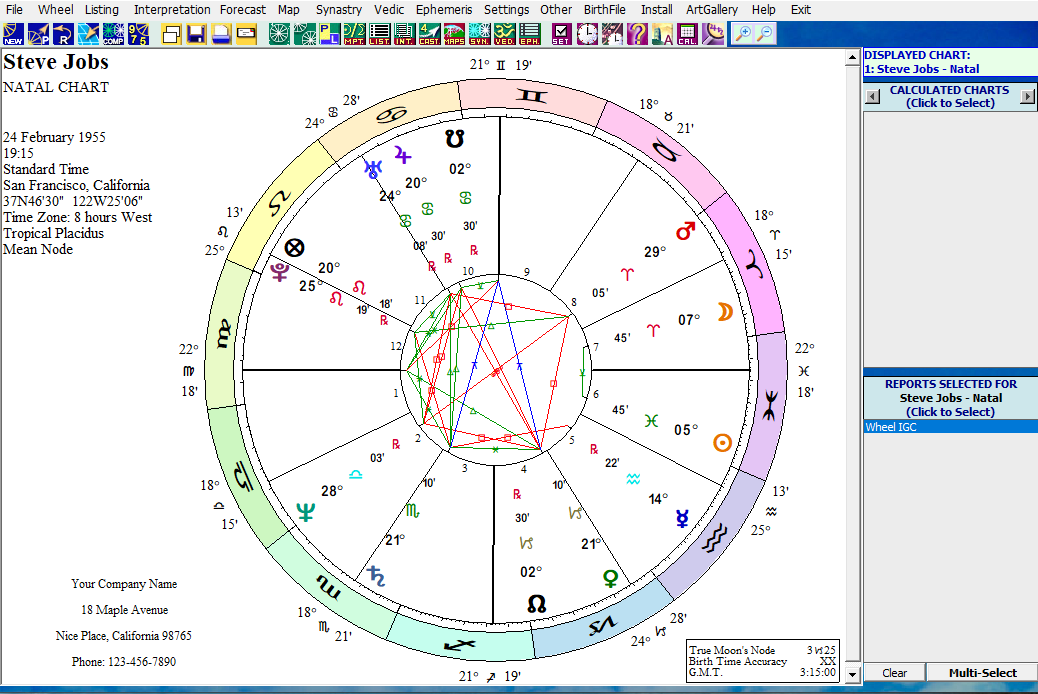The image size is (1038, 694).
Task: Click the relocation chart icon
Action: (x=88, y=34)
